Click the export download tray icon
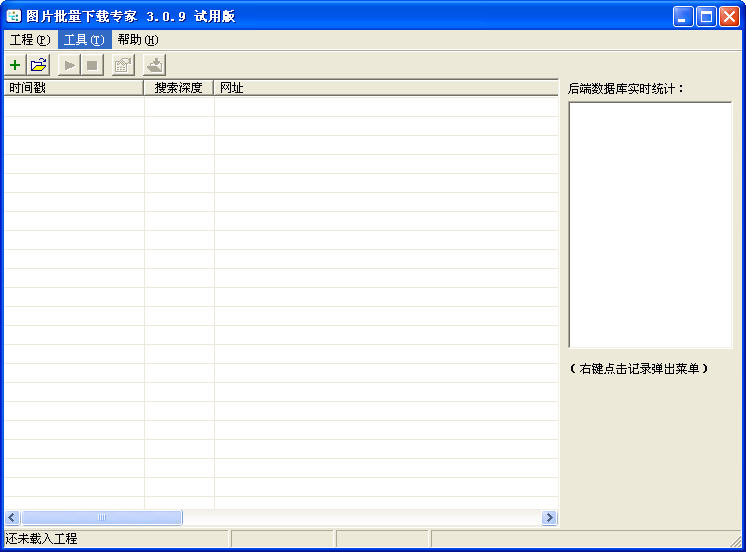Viewport: 746px width, 552px height. 154,65
